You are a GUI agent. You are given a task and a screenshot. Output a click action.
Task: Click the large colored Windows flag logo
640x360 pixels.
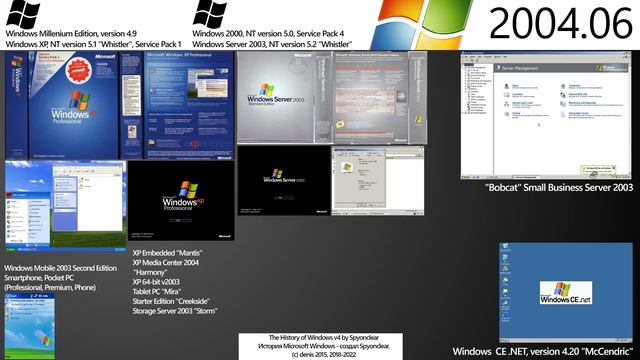click(x=421, y=24)
